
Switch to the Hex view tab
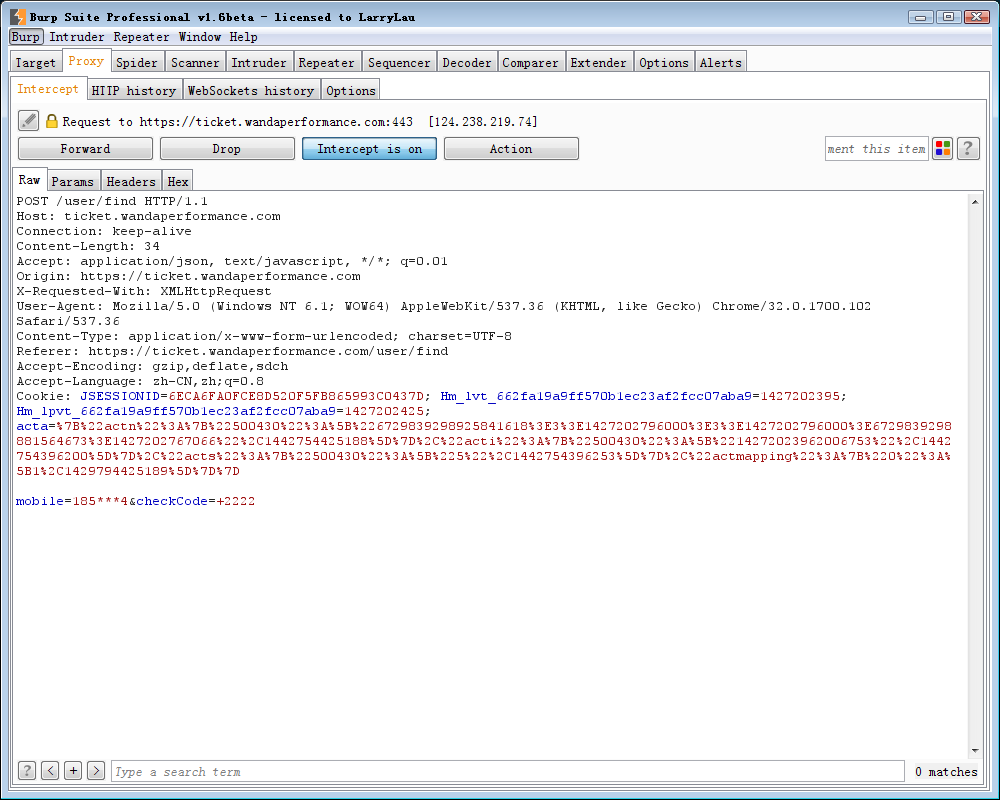pyautogui.click(x=177, y=181)
